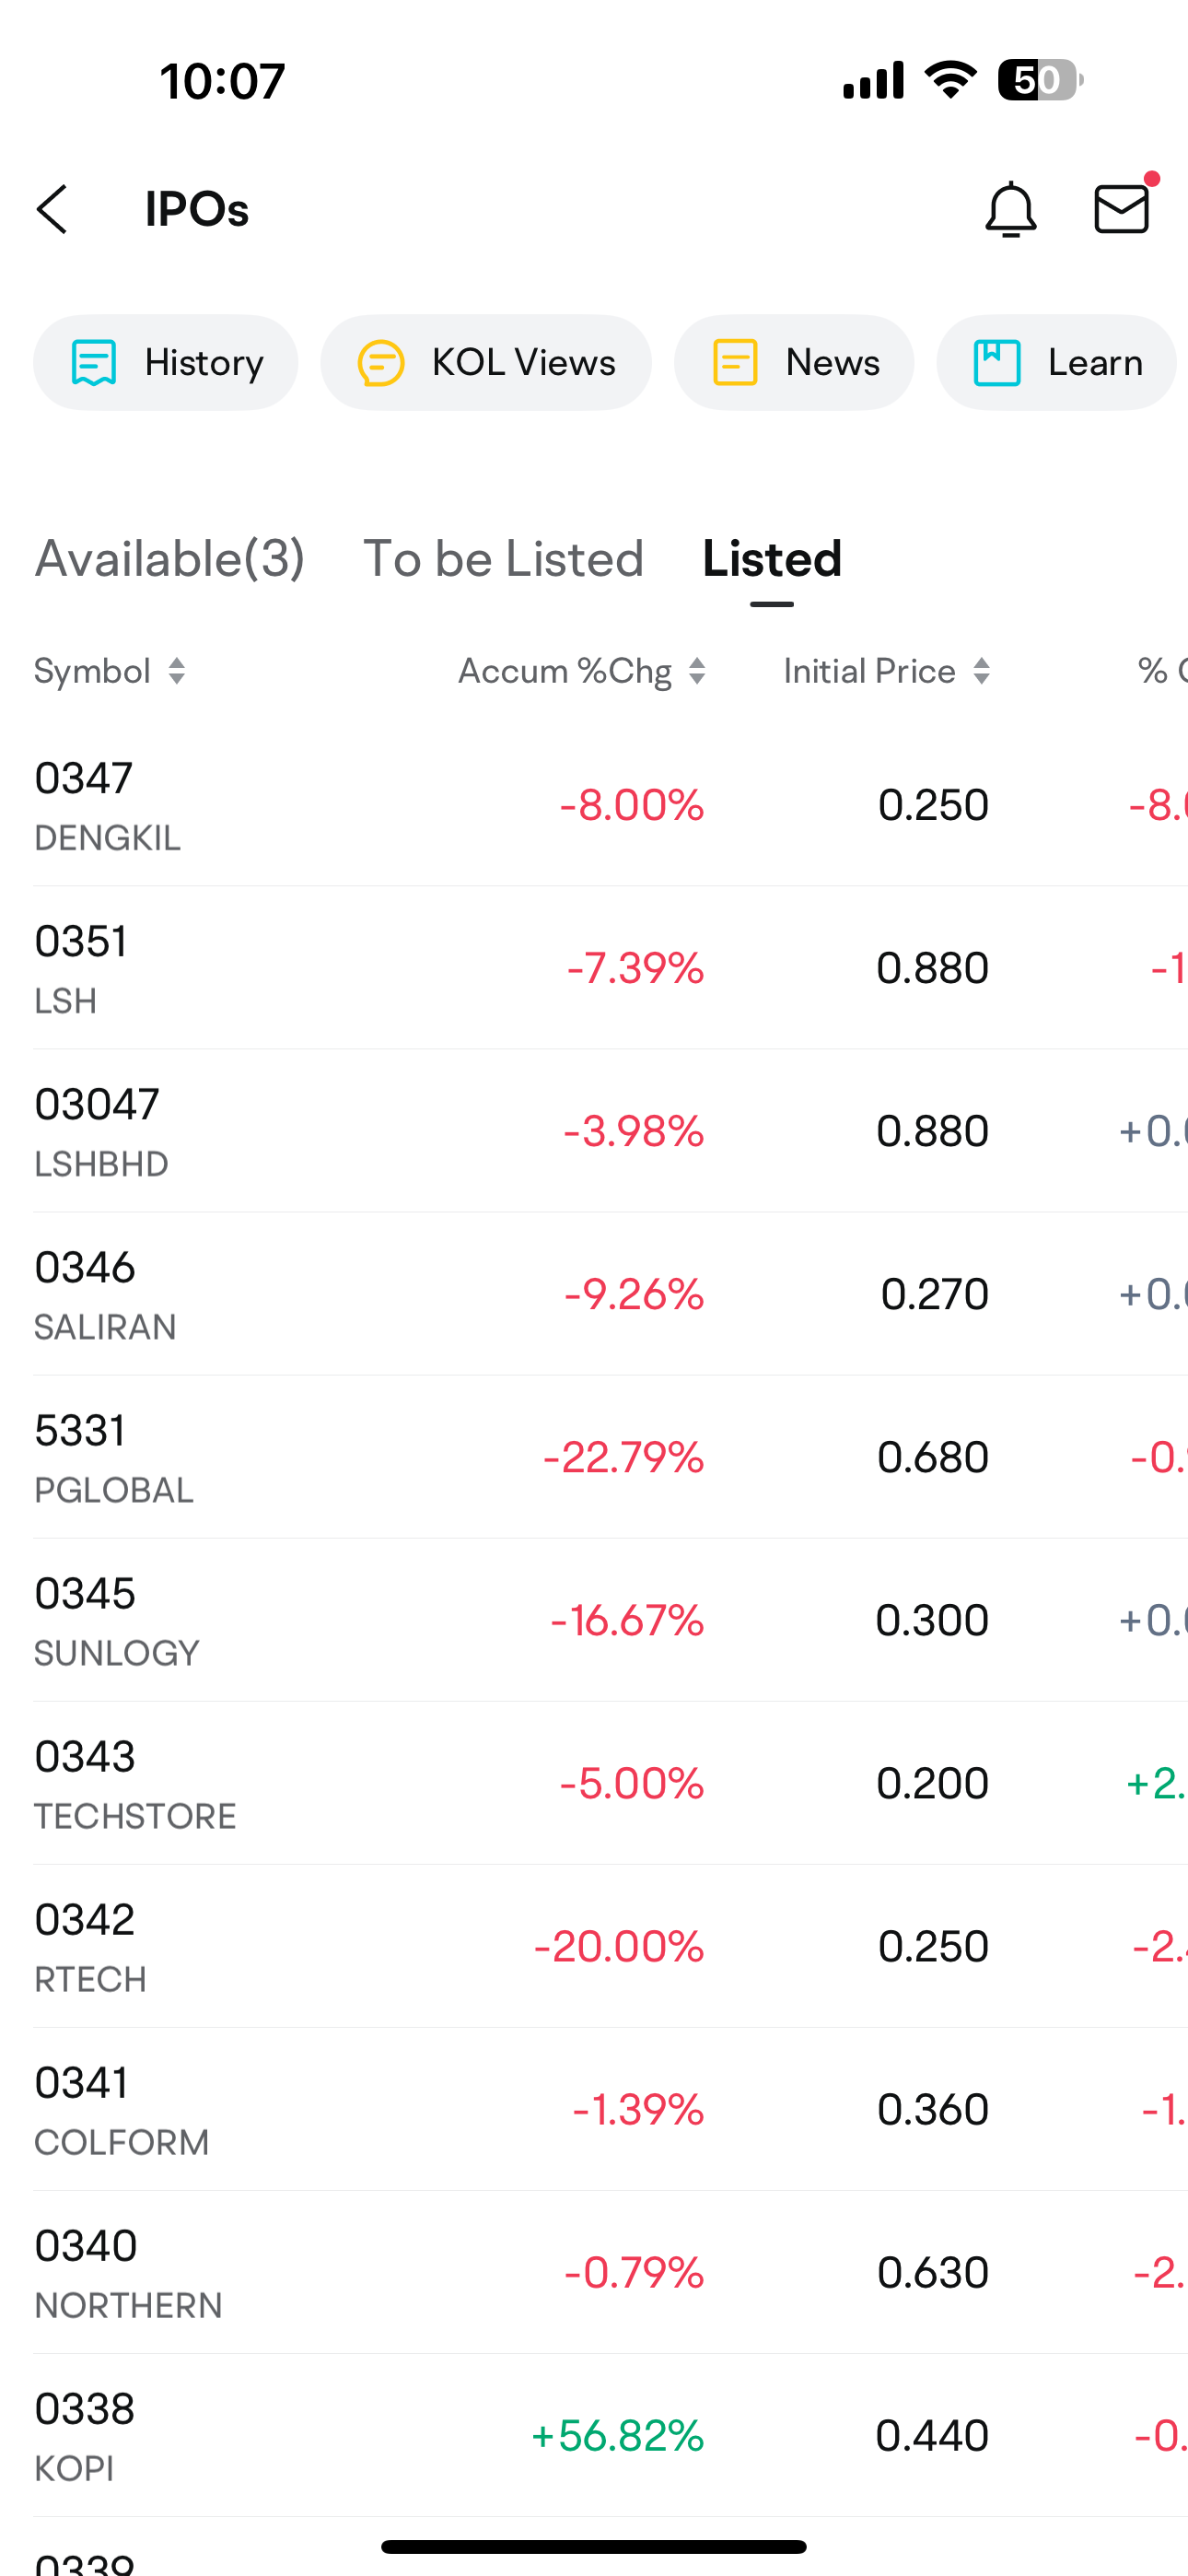1188x2576 pixels.
Task: Sort by Initial Price arrows
Action: tap(982, 671)
